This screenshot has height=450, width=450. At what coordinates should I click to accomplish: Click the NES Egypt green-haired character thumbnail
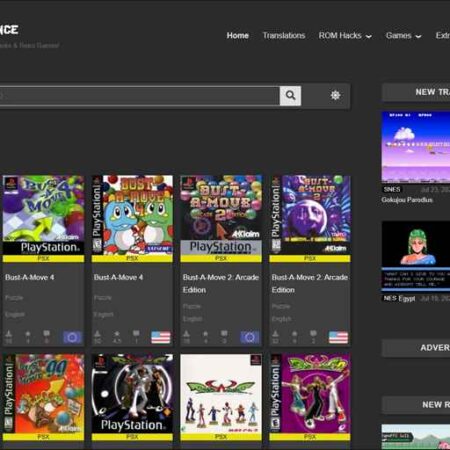point(416,256)
